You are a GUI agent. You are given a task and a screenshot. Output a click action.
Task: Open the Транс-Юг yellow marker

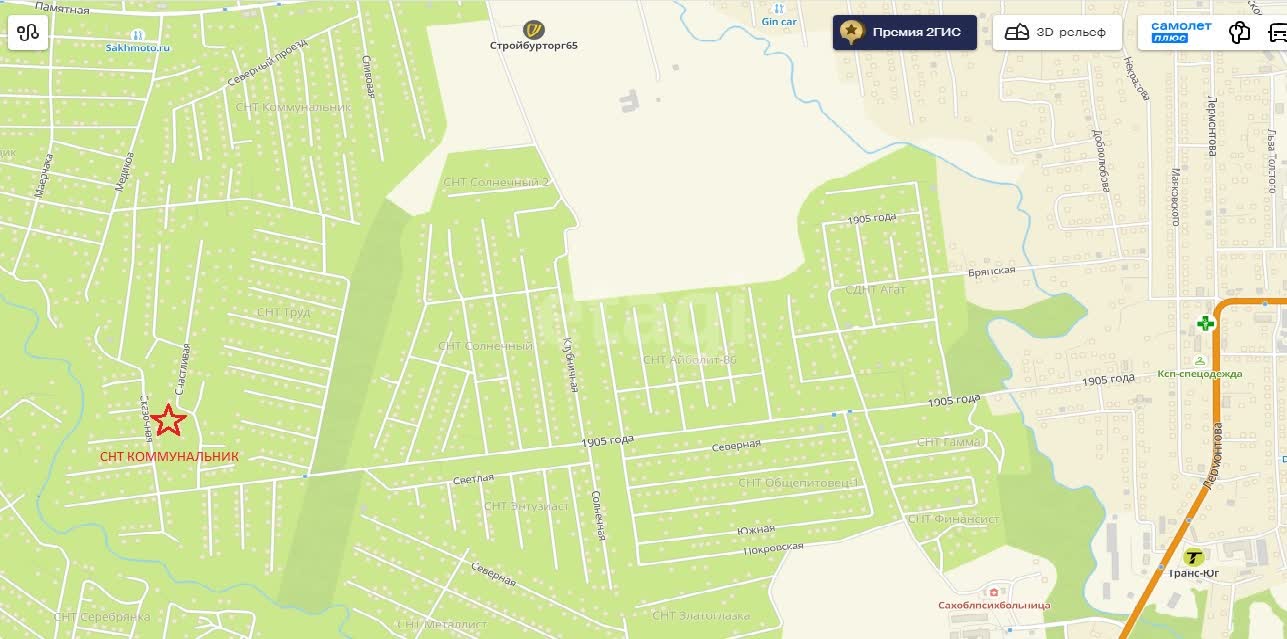1192,557
